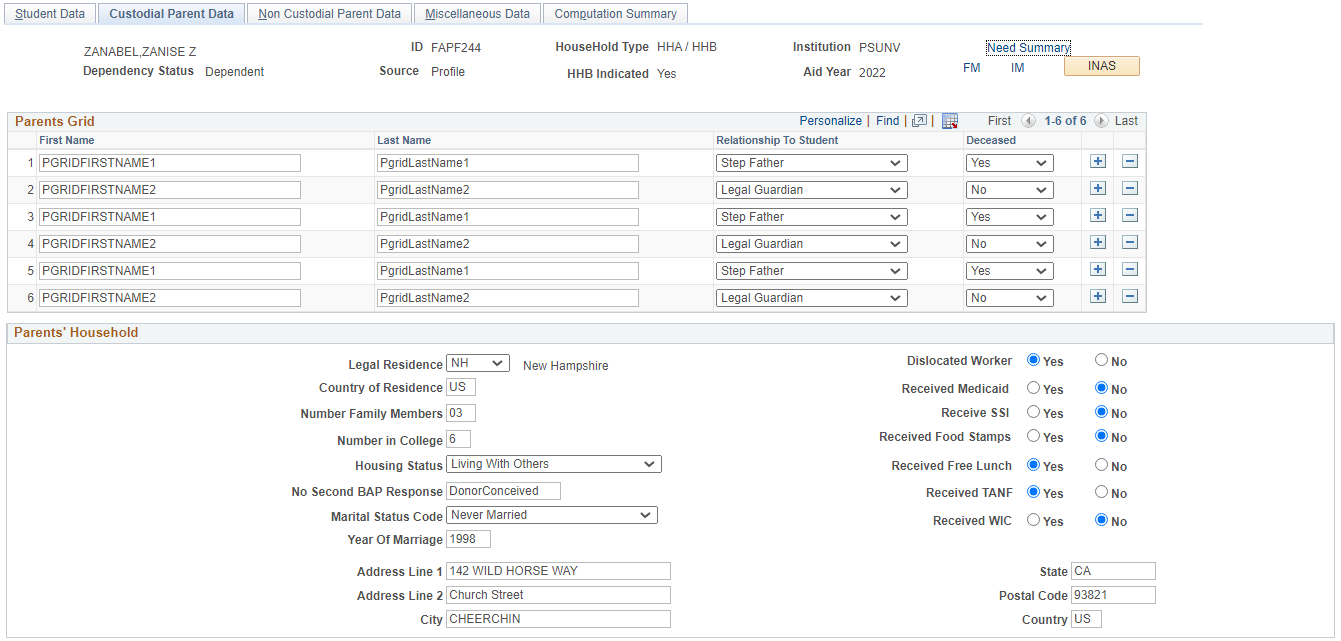Edit the City field
1341x641 pixels.
click(558, 619)
